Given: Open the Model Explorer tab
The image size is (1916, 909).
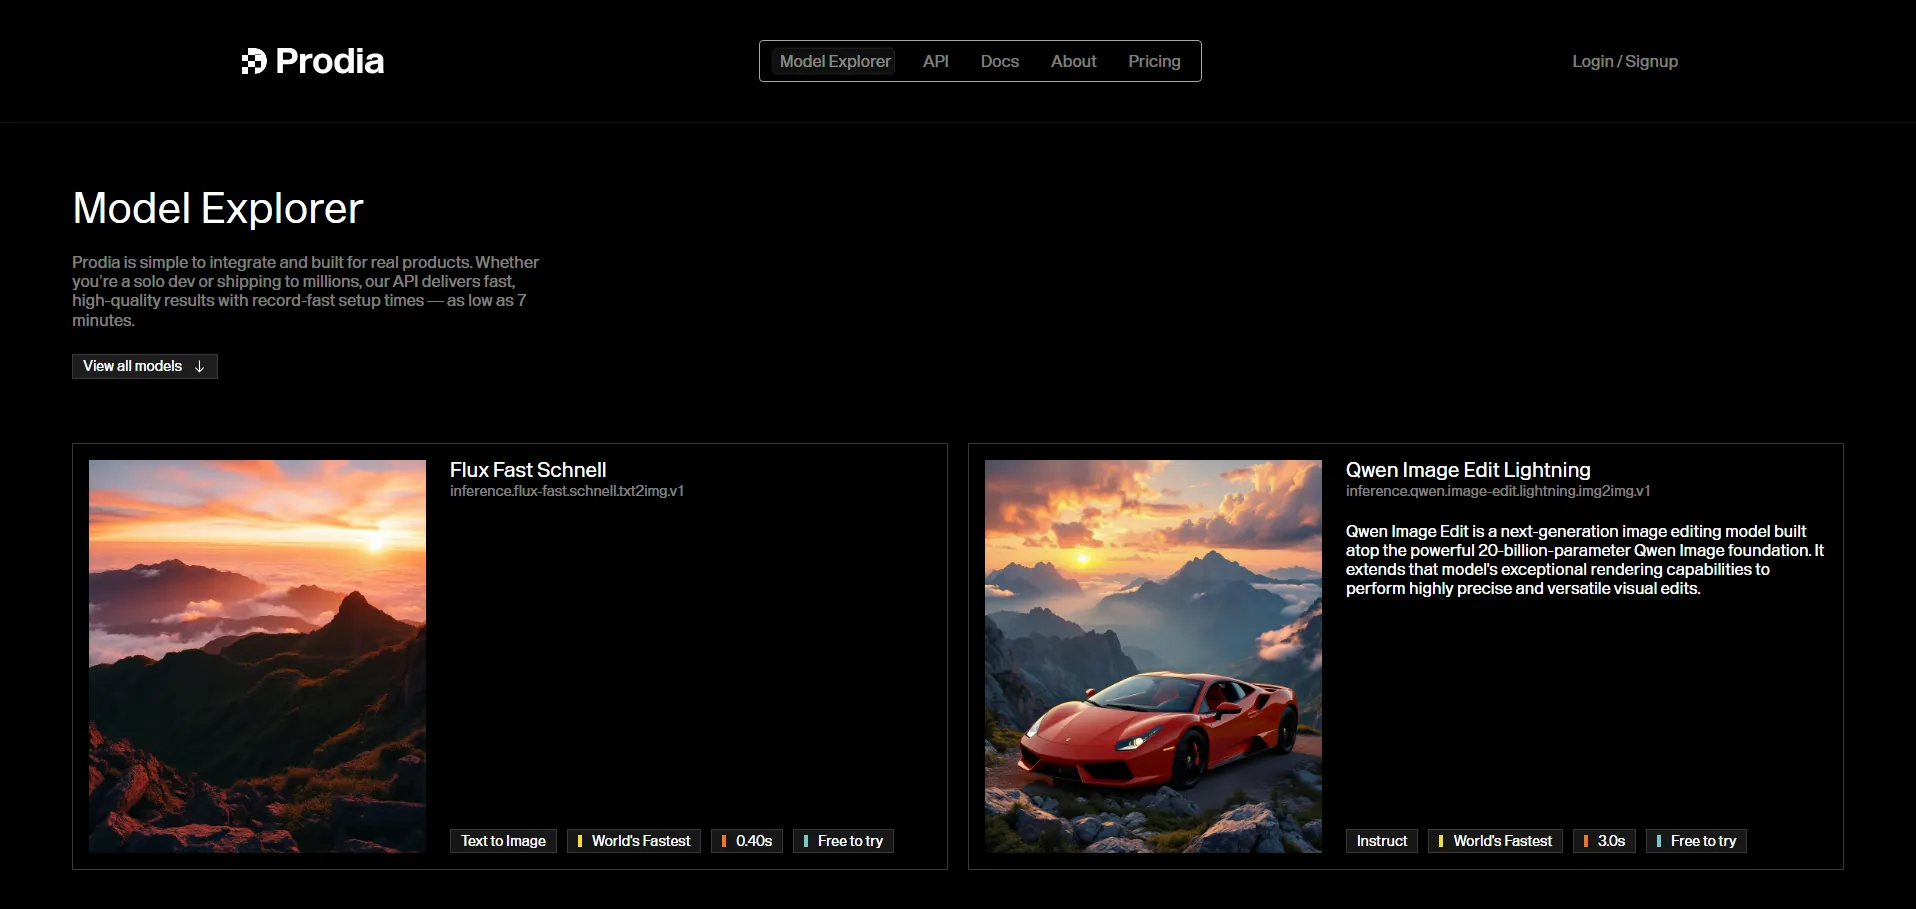Looking at the screenshot, I should click(x=834, y=62).
